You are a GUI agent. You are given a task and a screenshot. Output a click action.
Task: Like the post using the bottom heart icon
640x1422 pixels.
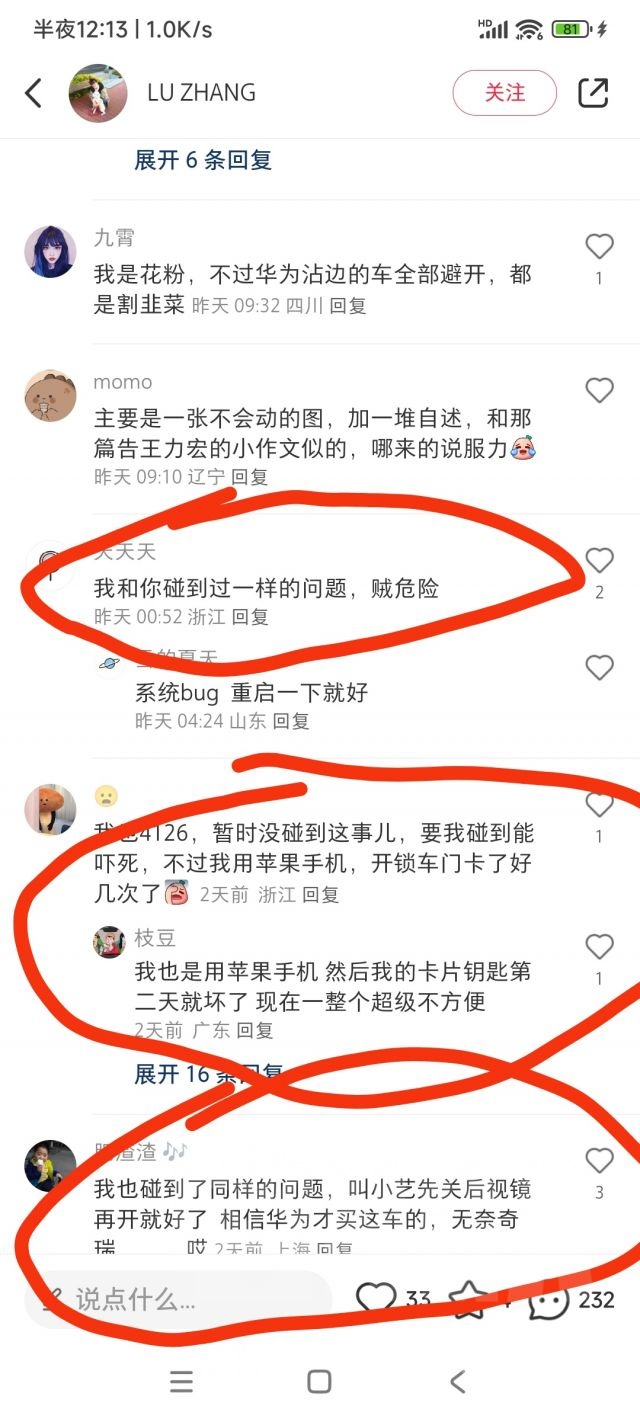pyautogui.click(x=376, y=1300)
